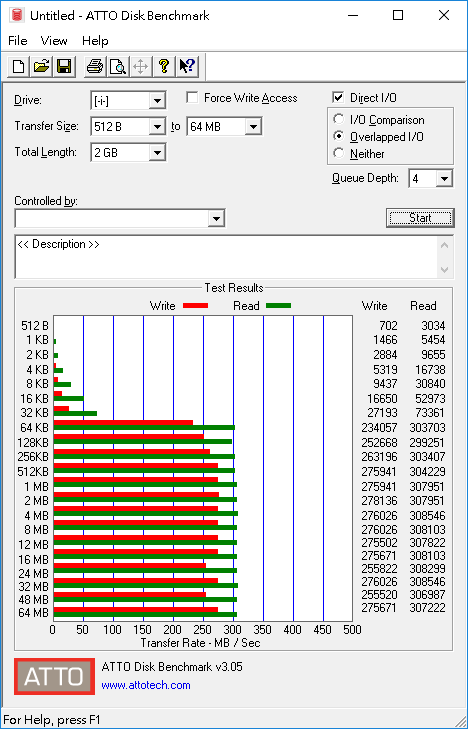Minimize the benchmark window
The width and height of the screenshot is (468, 729).
pos(354,15)
